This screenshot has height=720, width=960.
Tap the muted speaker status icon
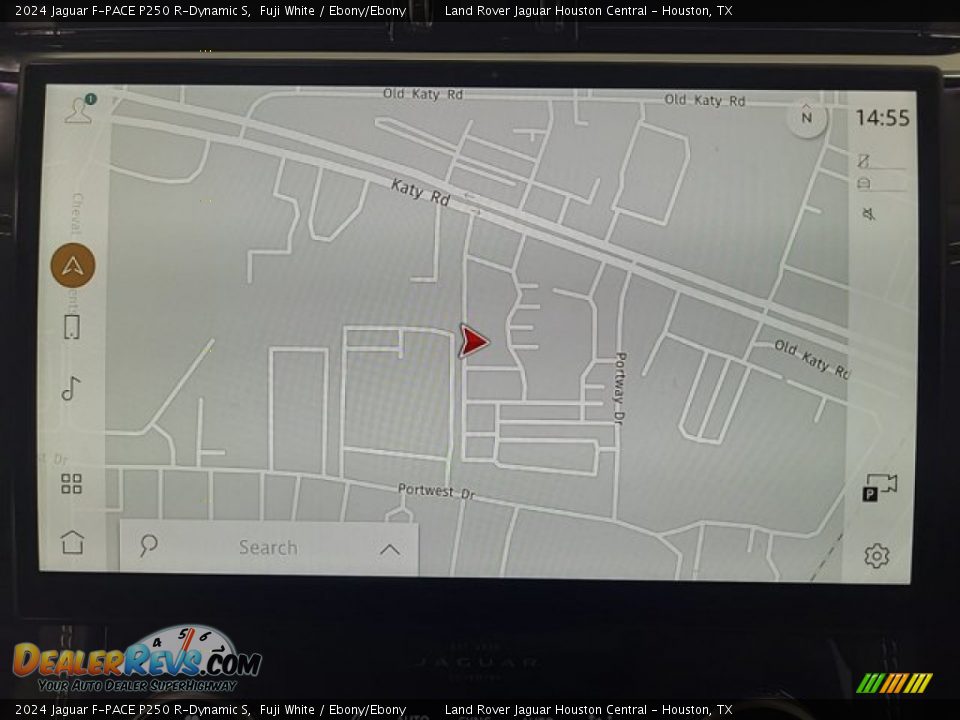869,214
